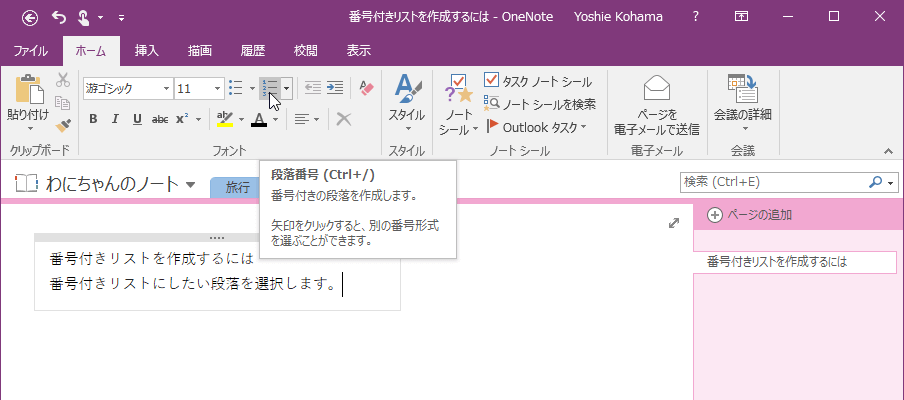Click the note container handle dots
Viewport: 904px width, 400px height.
coord(217,237)
